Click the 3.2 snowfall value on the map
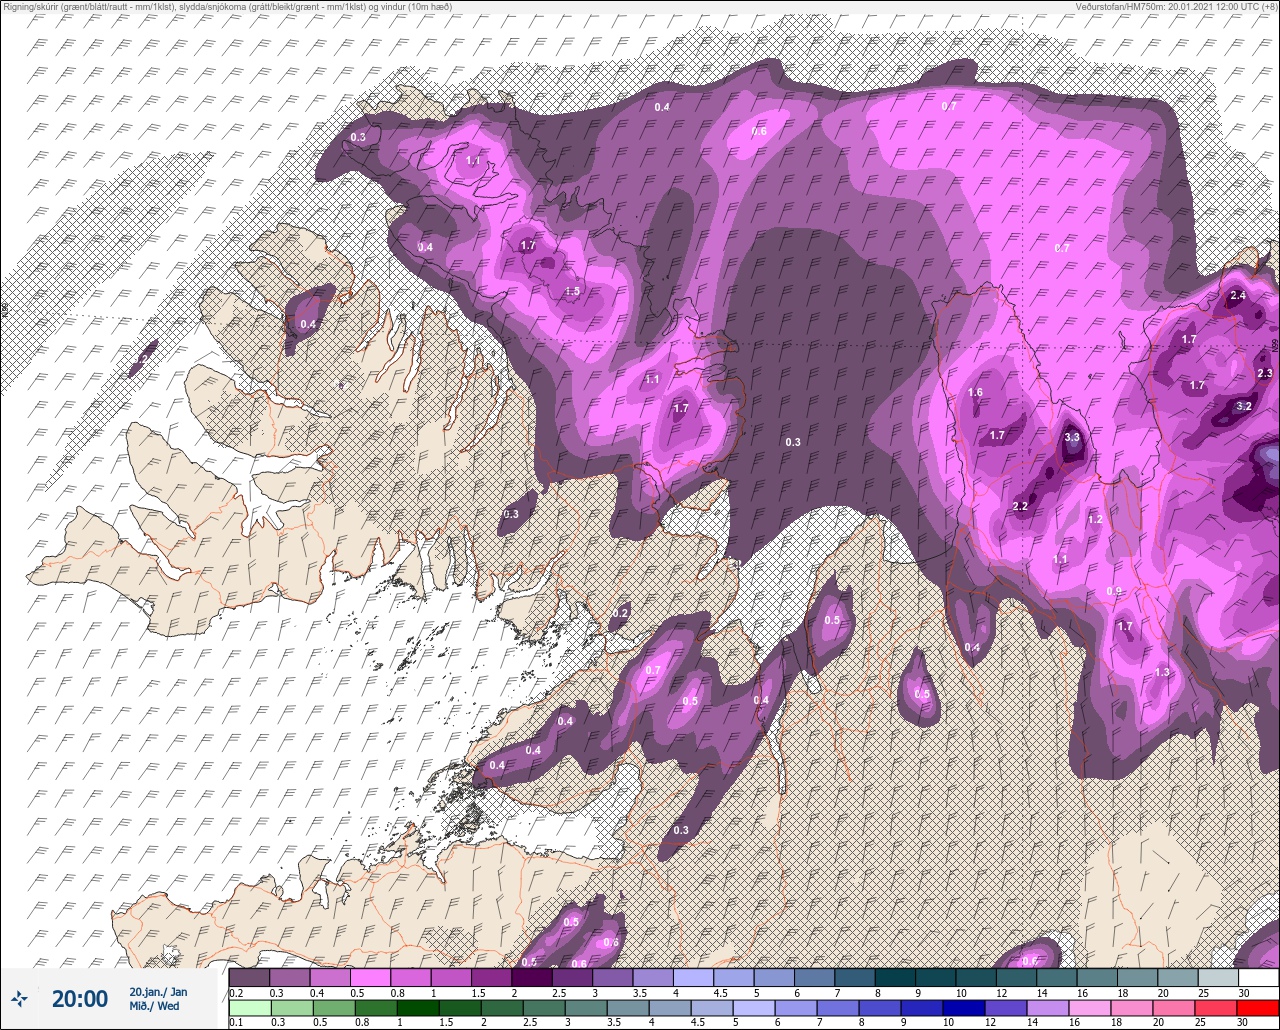1280x1030 pixels. (x=1244, y=406)
